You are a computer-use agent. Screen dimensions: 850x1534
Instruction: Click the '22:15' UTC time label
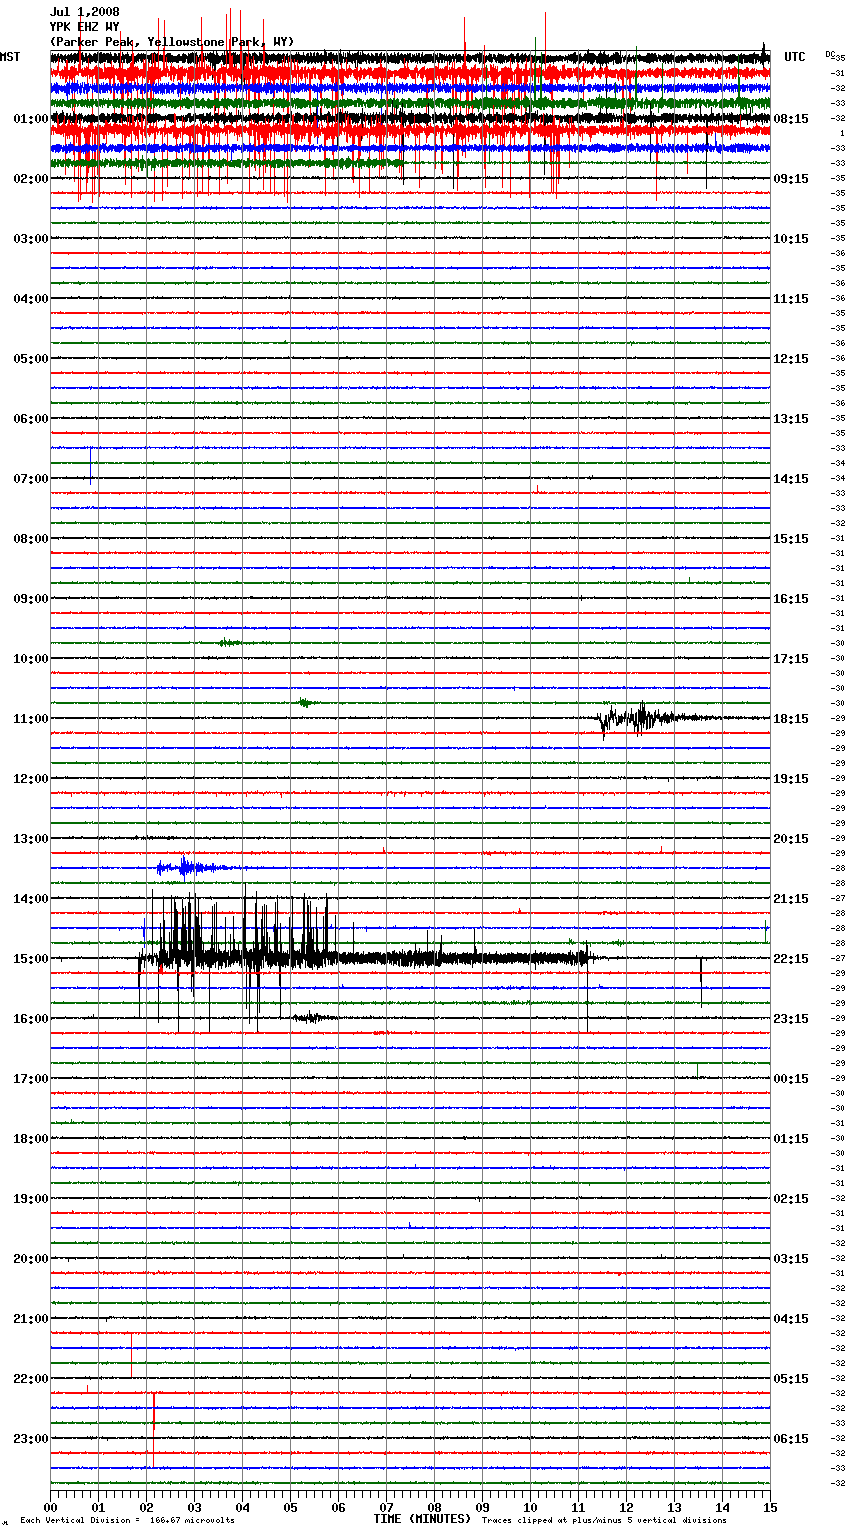click(791, 959)
